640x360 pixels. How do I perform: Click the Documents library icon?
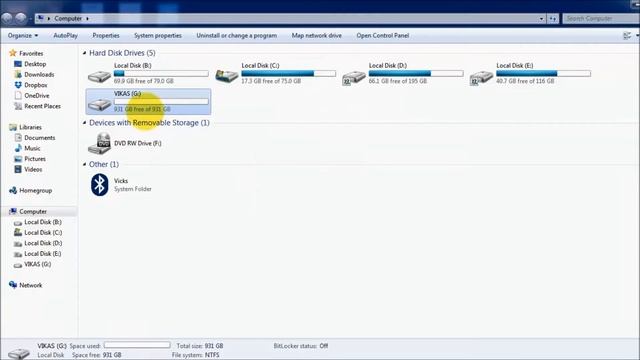pyautogui.click(x=18, y=138)
